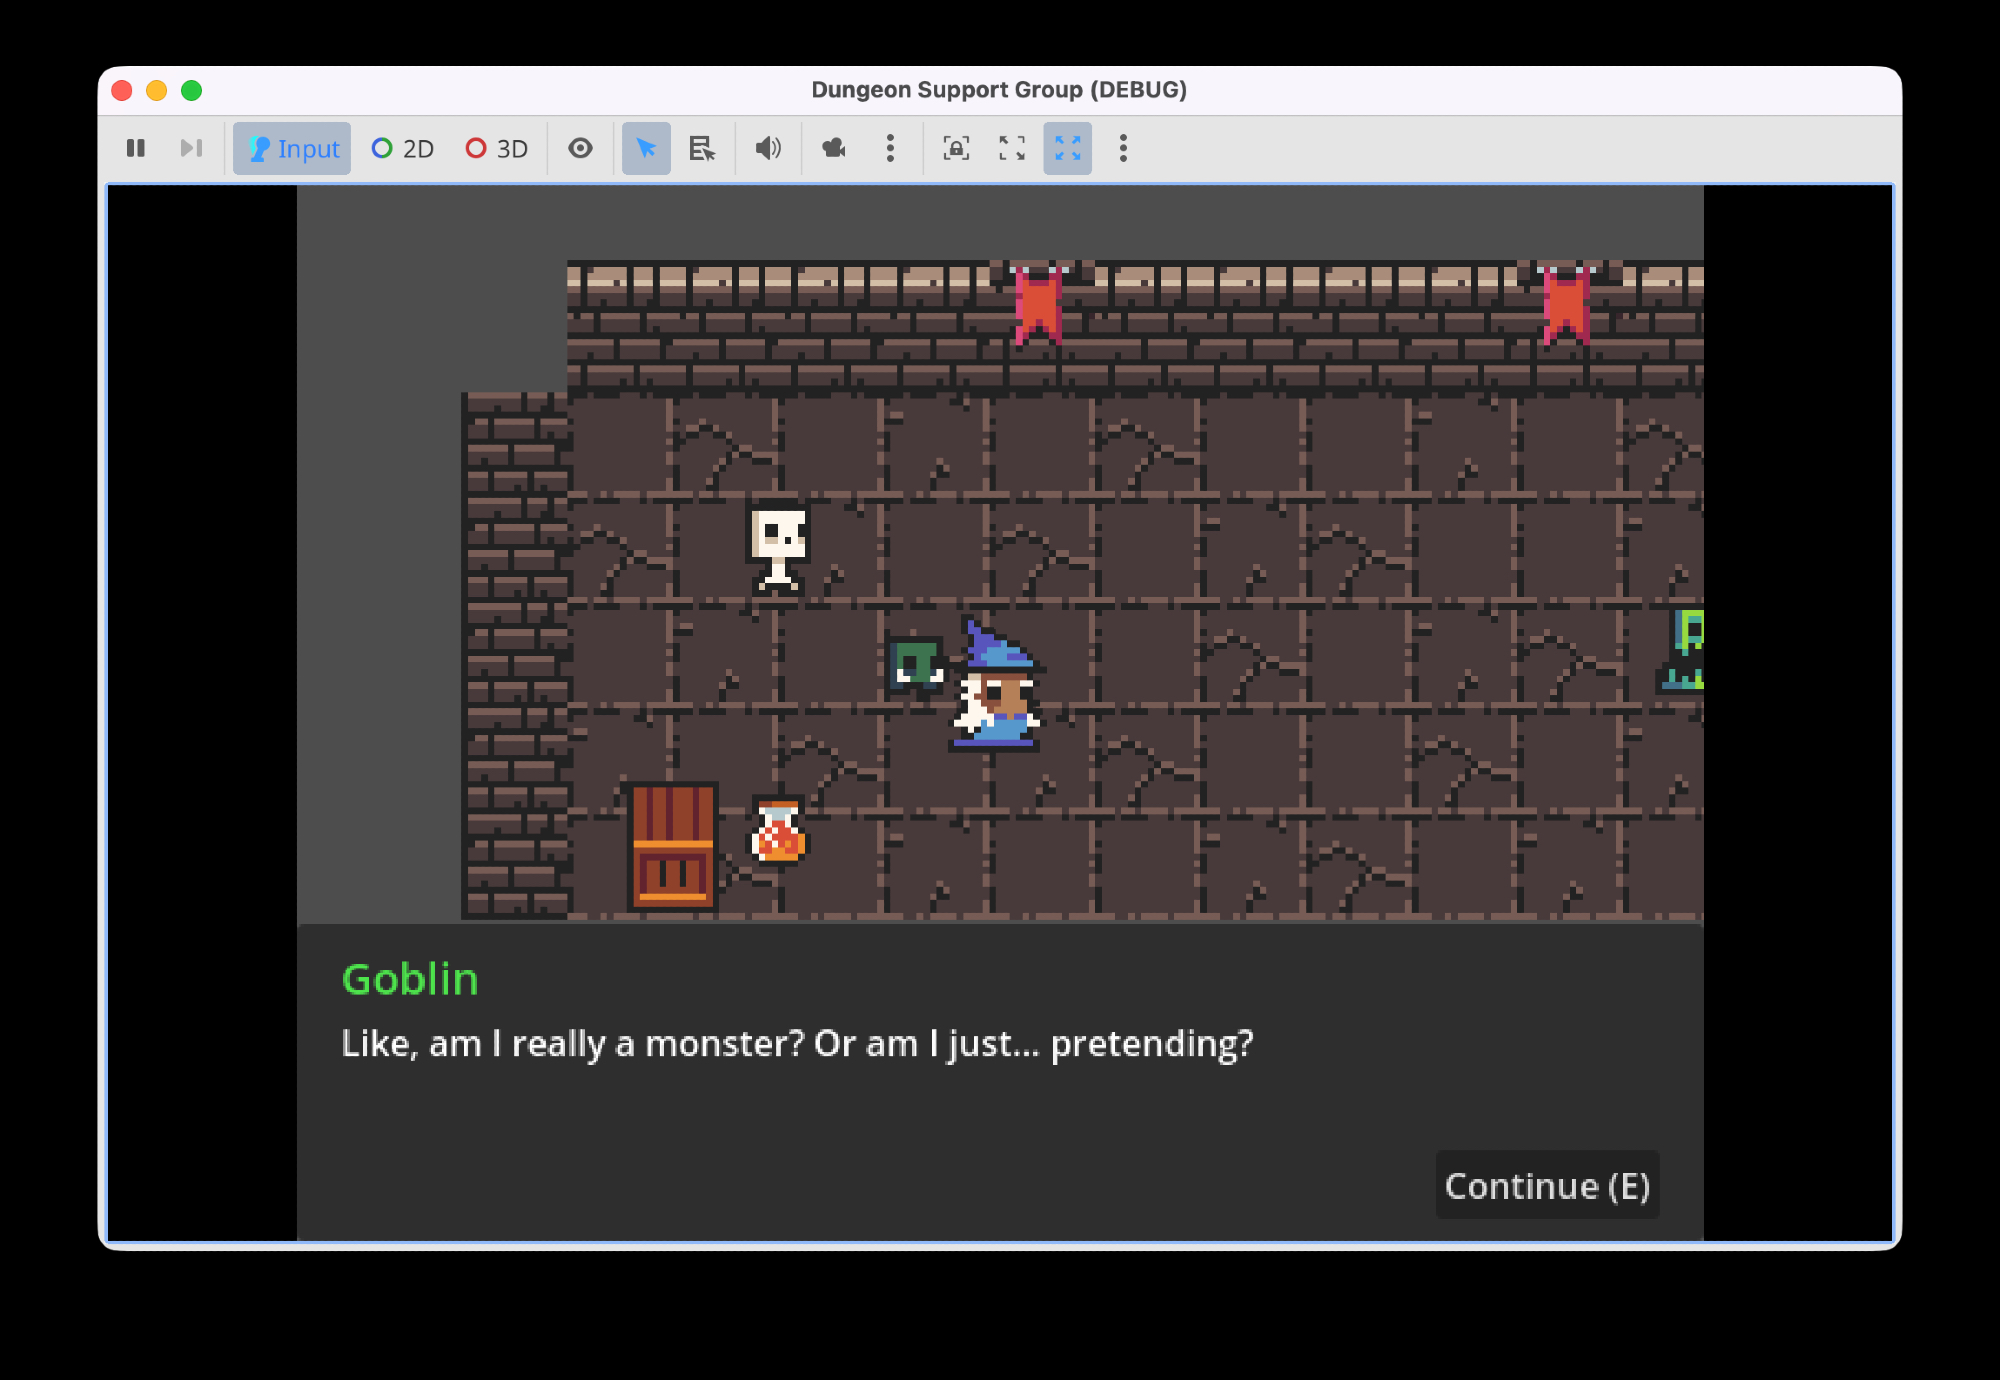Open rightmost embed options three-dot menu
Viewport: 2000px width, 1380px height.
(1123, 148)
